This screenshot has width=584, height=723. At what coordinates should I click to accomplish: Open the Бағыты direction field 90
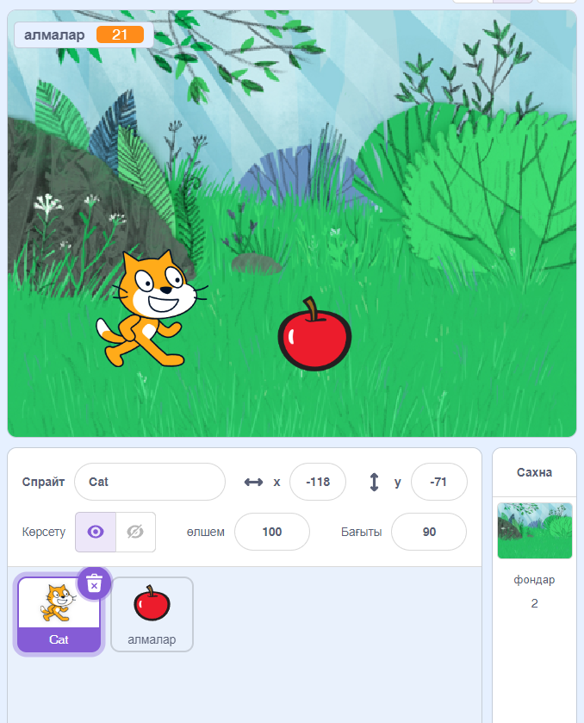pyautogui.click(x=429, y=532)
